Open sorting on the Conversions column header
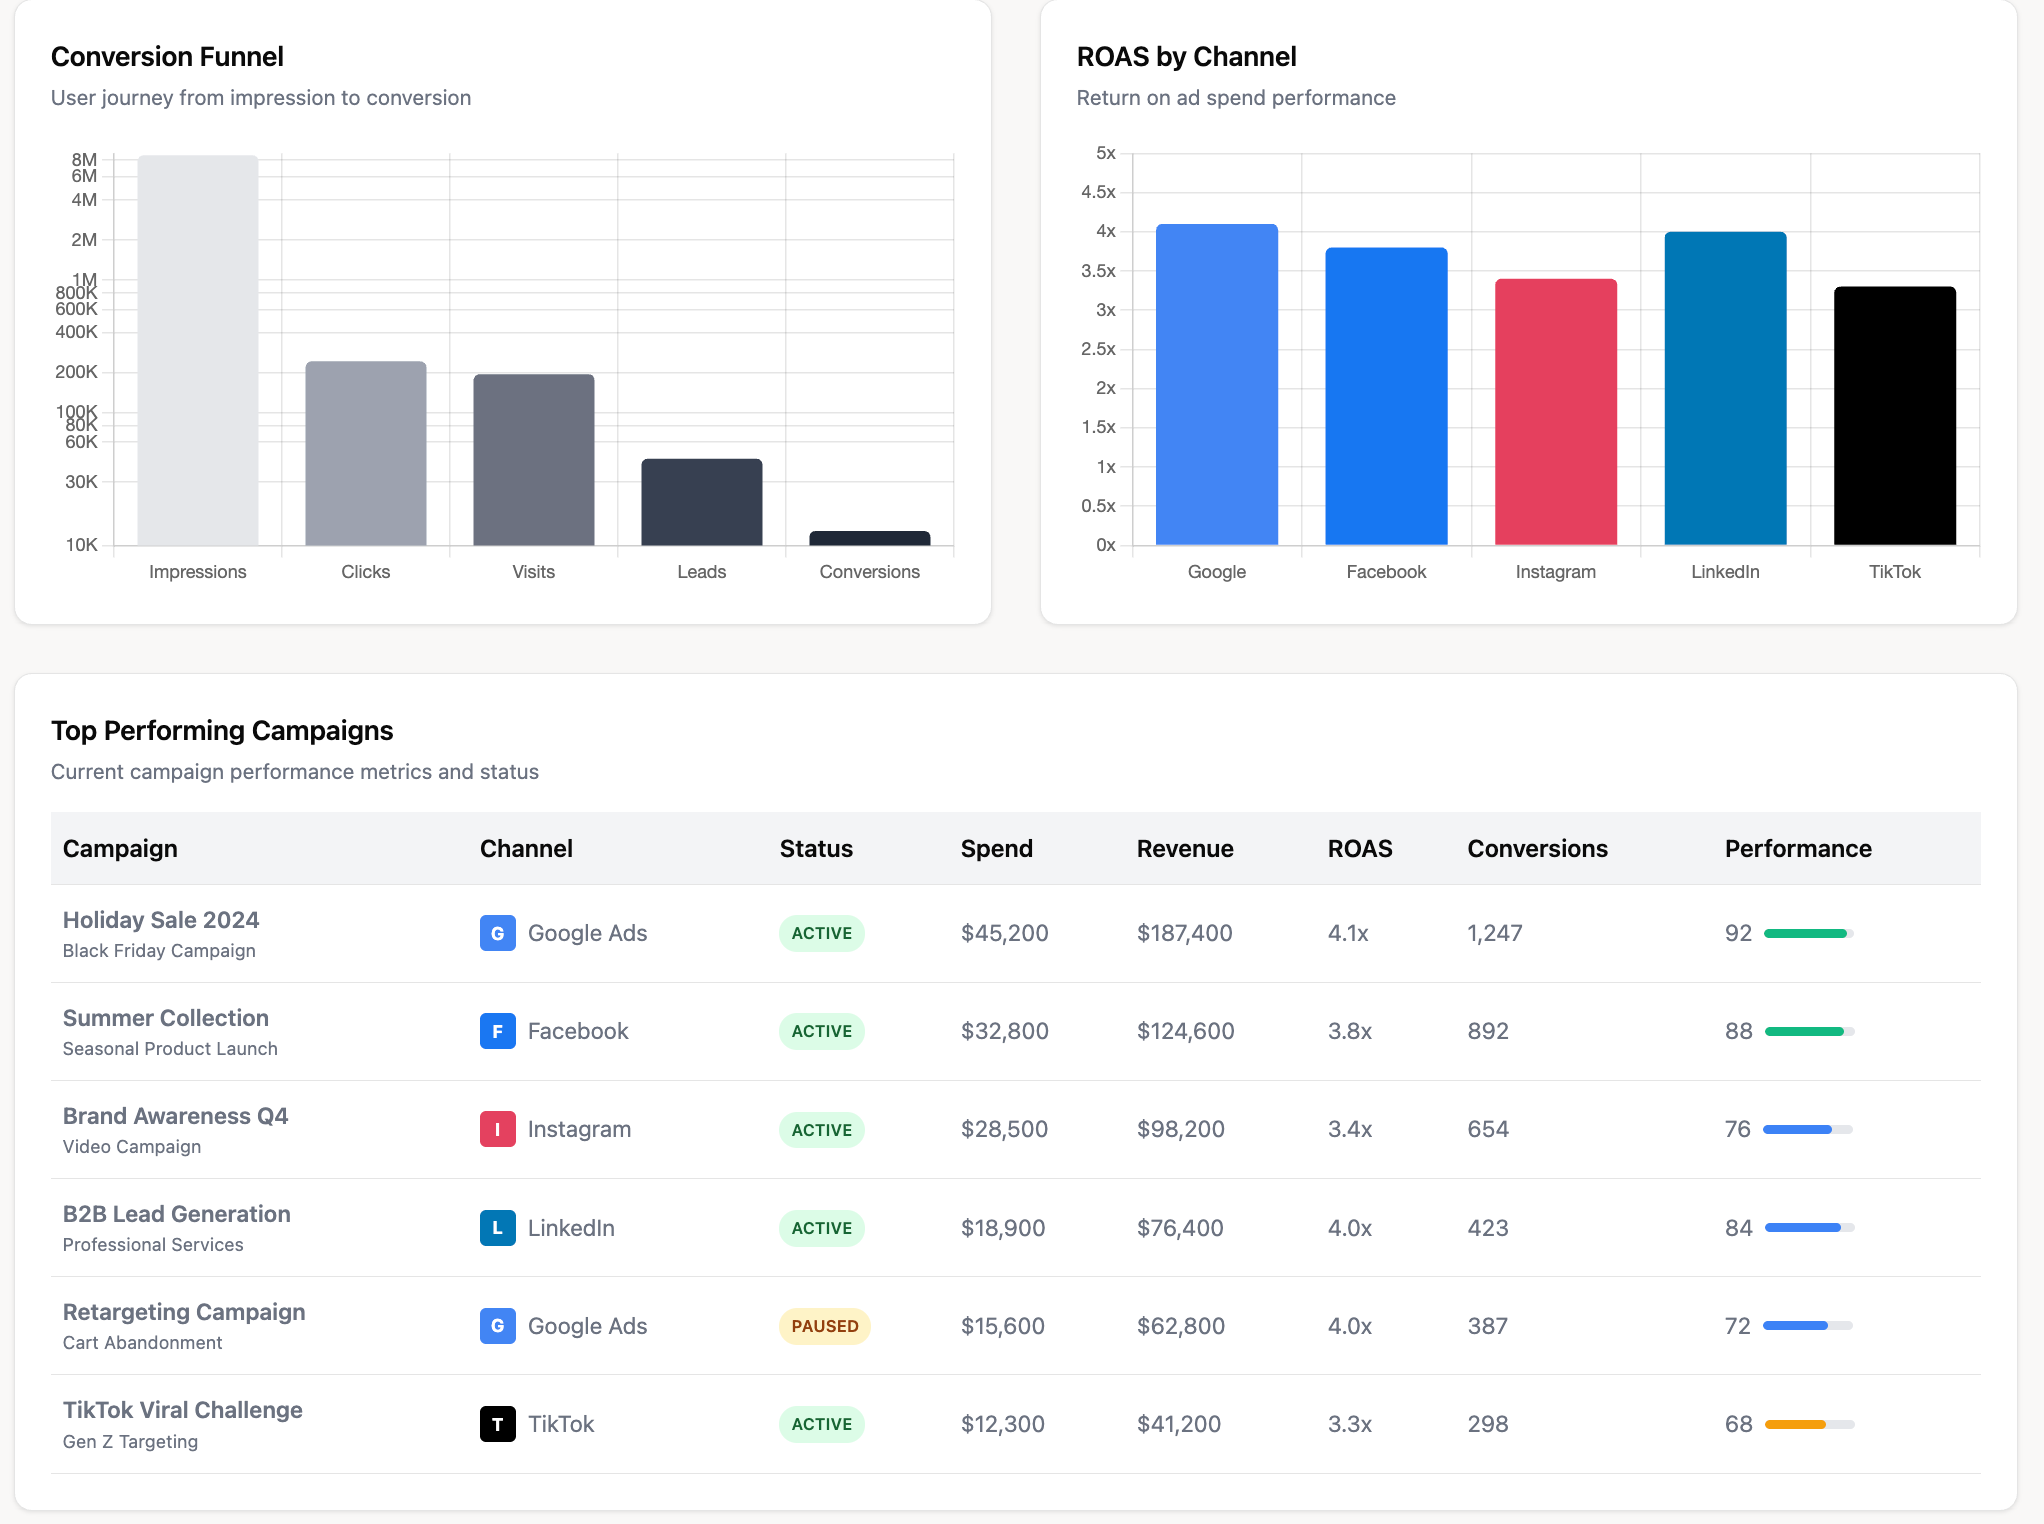The height and width of the screenshot is (1524, 2044). point(1537,848)
